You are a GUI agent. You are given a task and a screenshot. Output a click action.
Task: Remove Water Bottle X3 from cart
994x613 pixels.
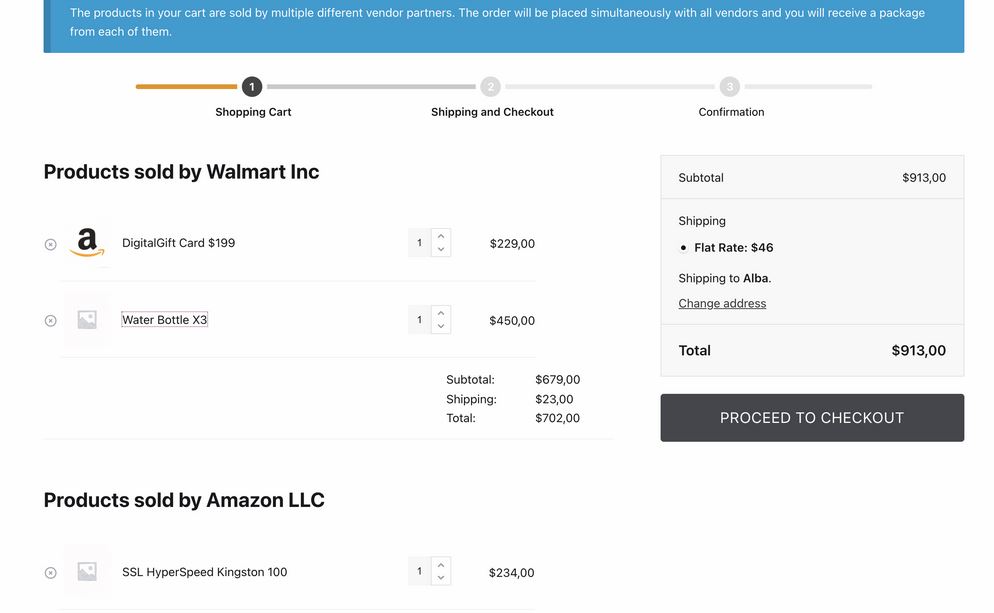(51, 321)
